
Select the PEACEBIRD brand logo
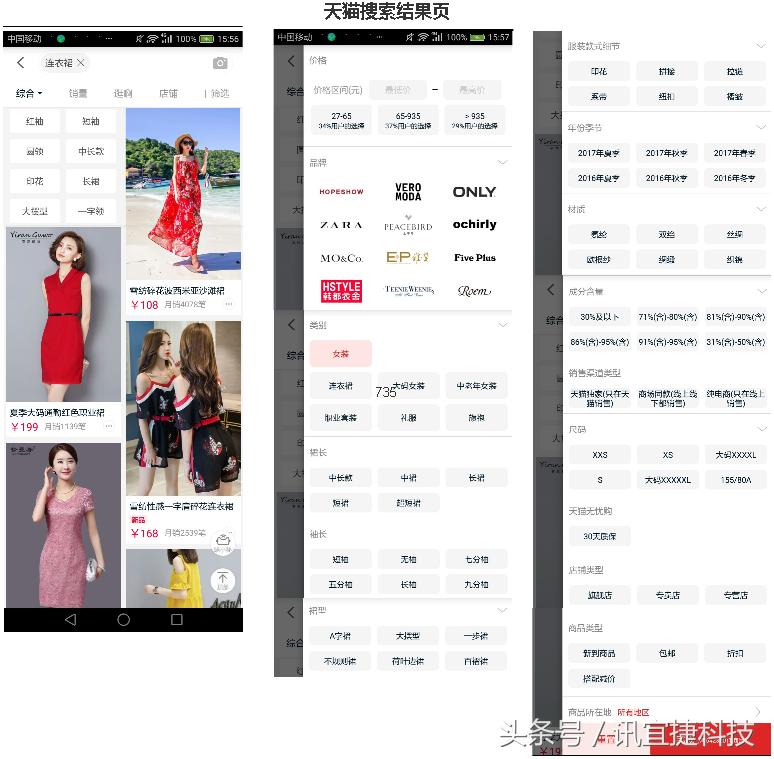tap(408, 225)
